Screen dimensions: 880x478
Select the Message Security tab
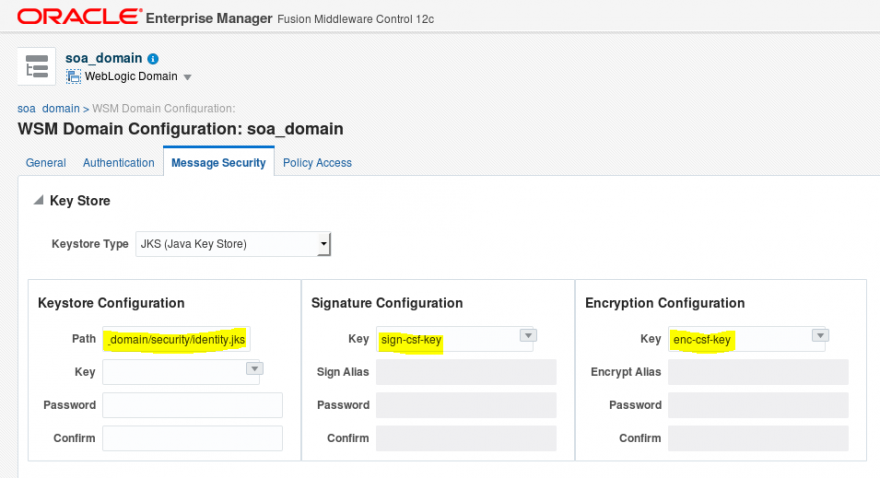point(218,163)
